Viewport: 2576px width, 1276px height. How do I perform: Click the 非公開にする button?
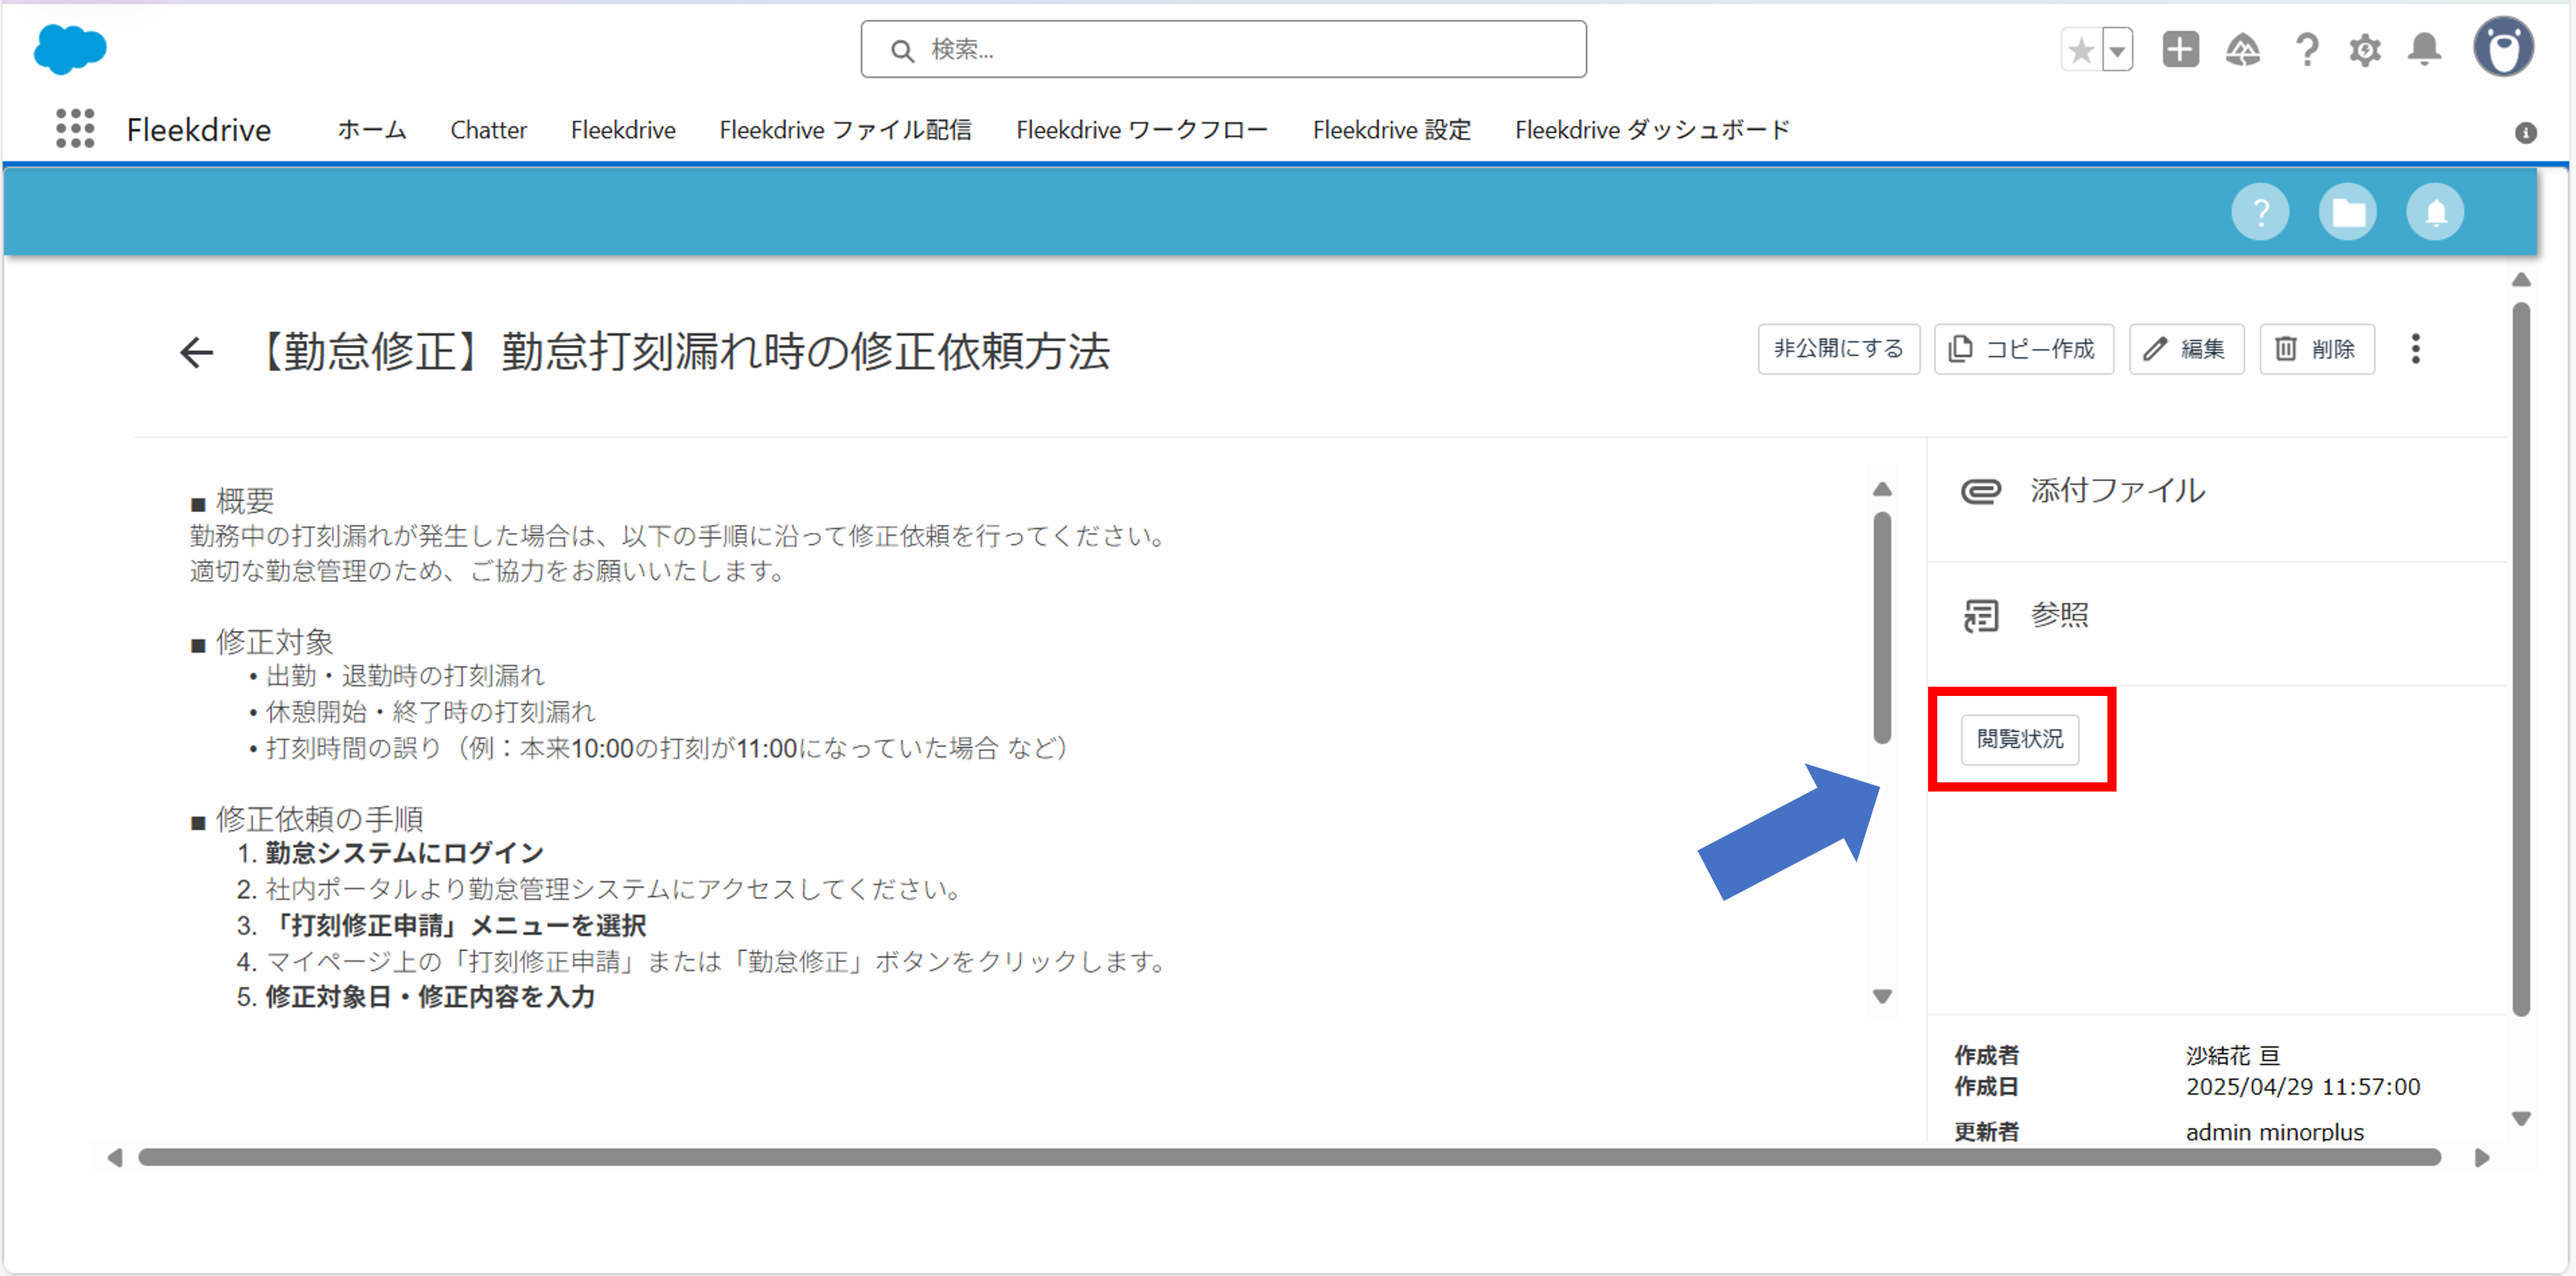(x=1838, y=349)
